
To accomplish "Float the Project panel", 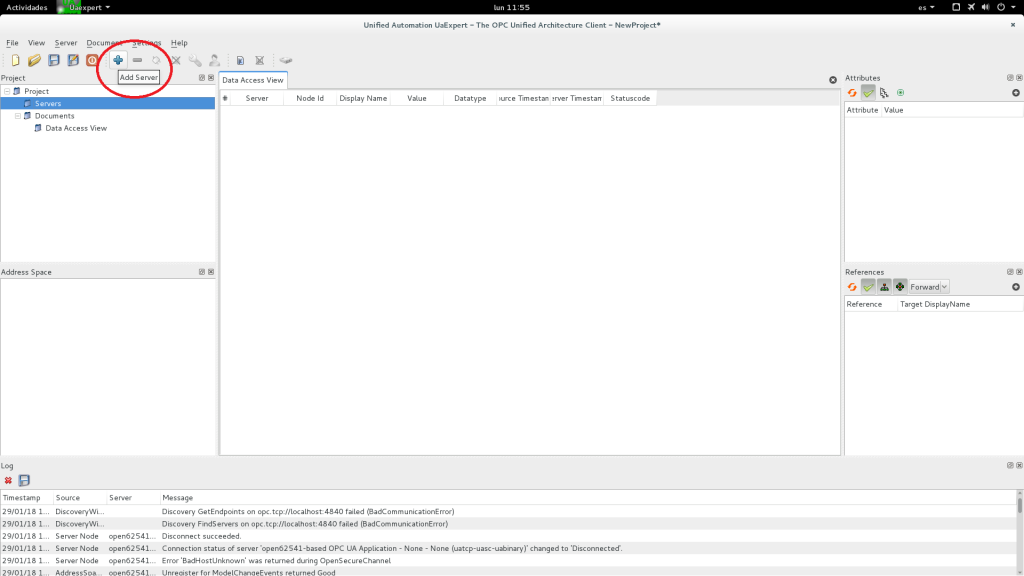I will tap(202, 78).
